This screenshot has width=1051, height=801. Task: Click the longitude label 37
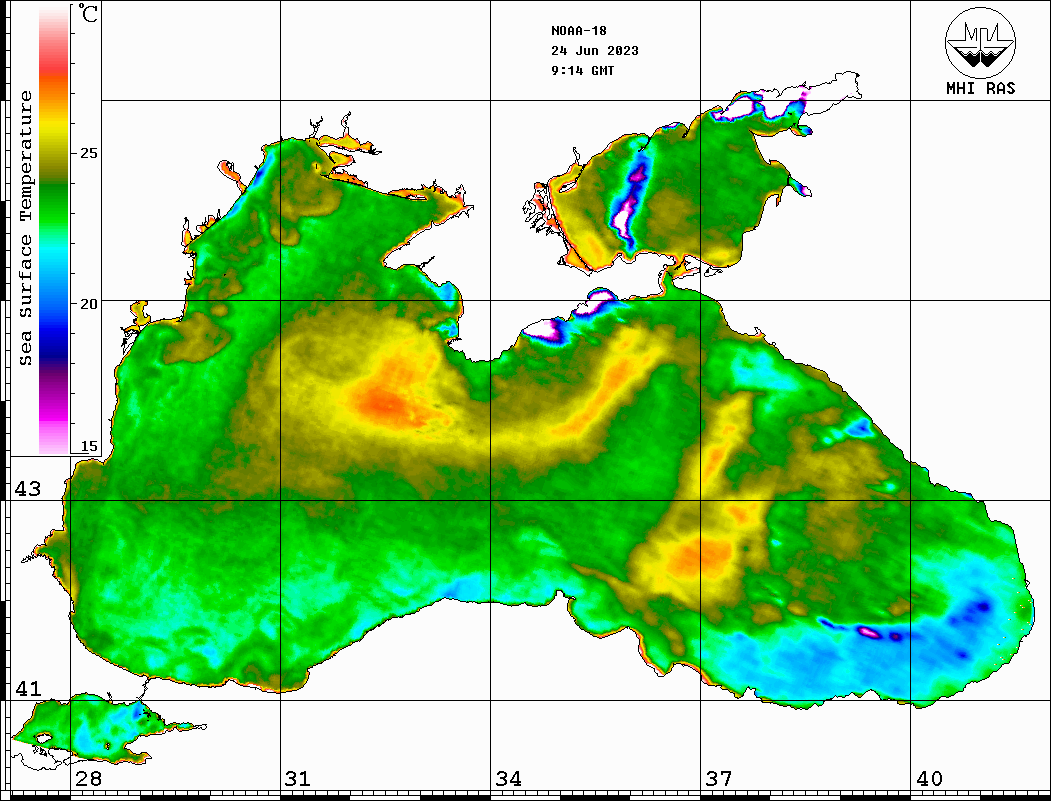pos(719,779)
